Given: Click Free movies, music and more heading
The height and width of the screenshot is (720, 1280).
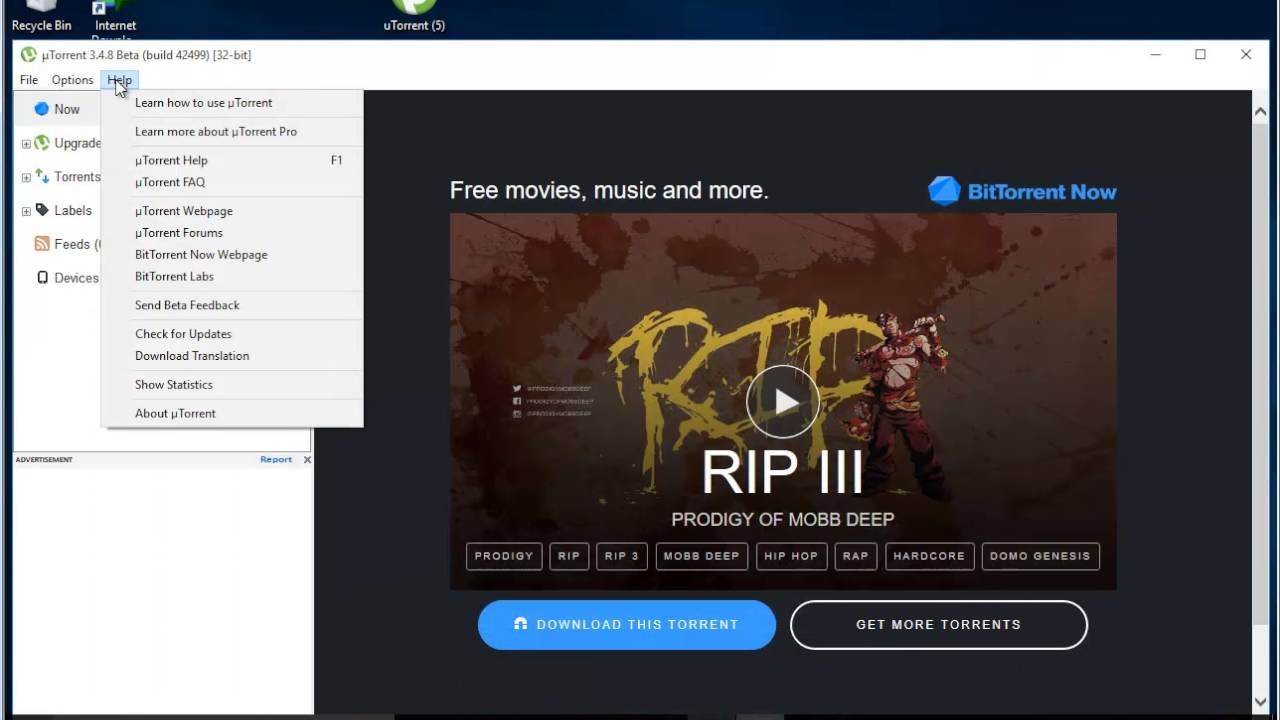Looking at the screenshot, I should 609,191.
